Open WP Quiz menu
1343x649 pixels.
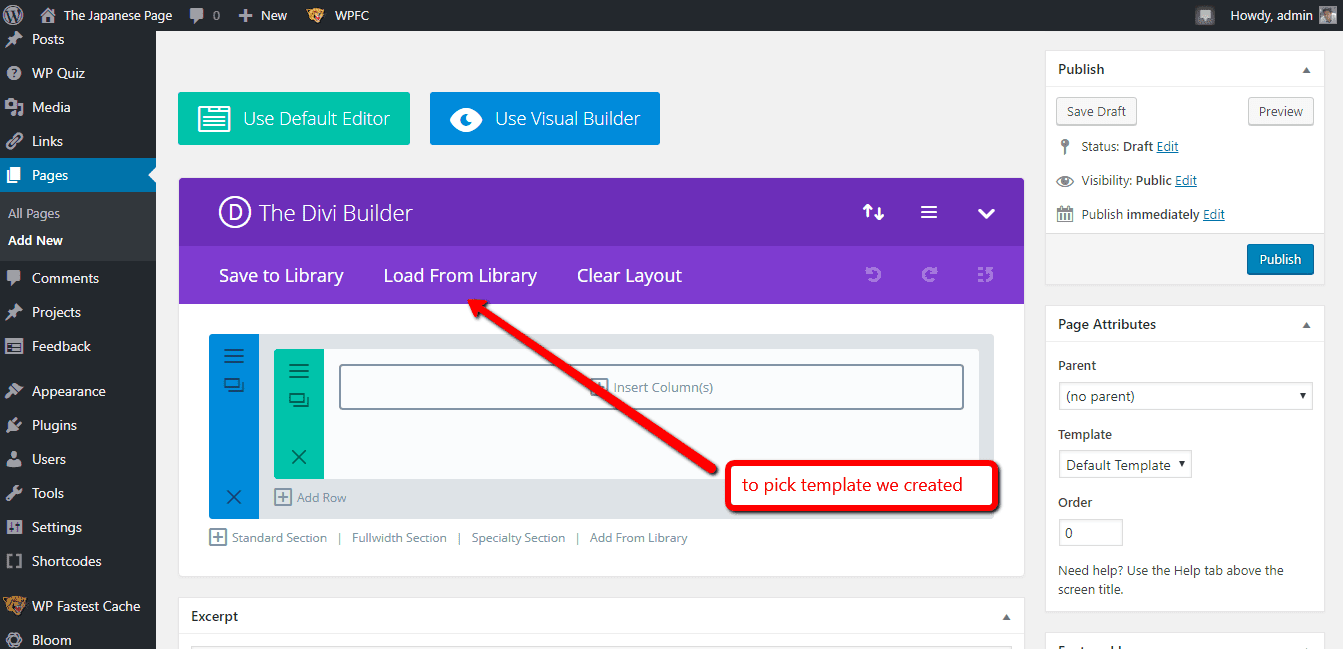tap(58, 73)
